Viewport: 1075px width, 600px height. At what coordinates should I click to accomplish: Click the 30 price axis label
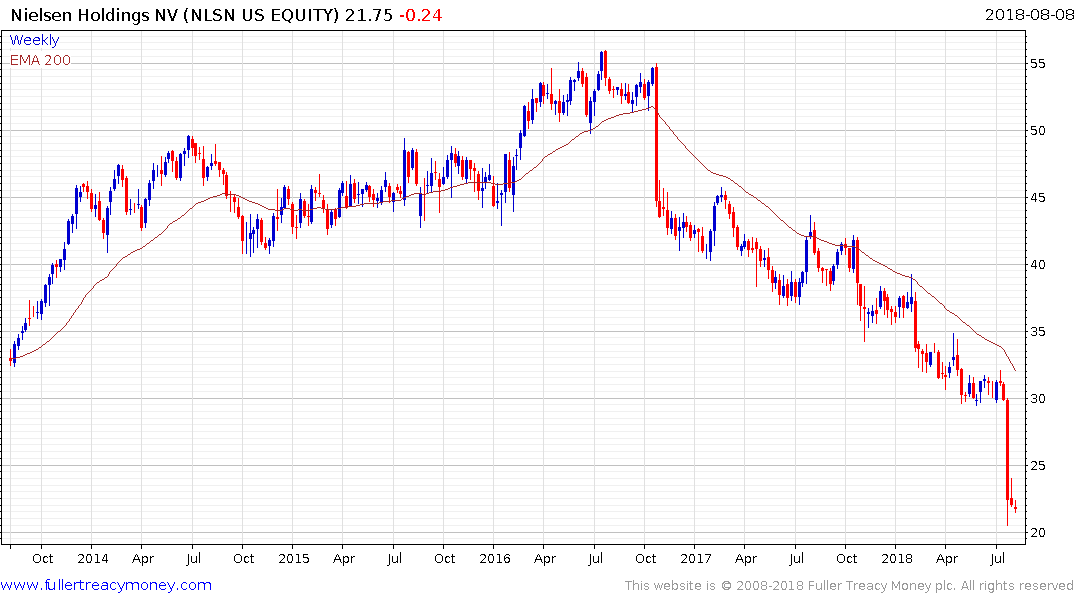point(1038,398)
